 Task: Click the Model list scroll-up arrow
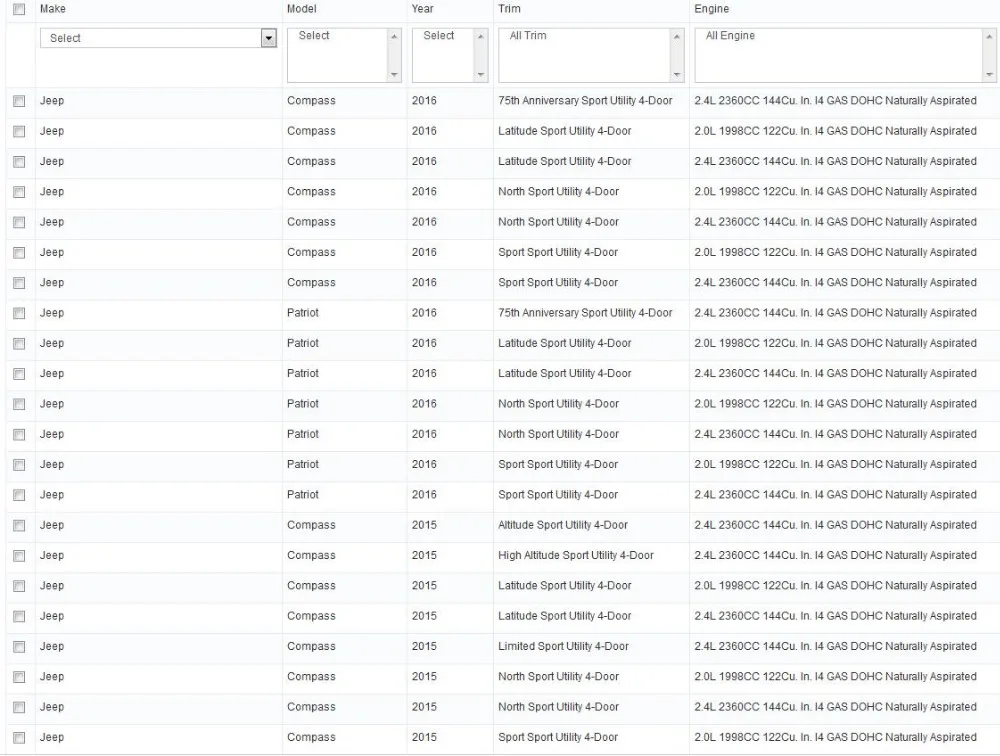click(394, 36)
